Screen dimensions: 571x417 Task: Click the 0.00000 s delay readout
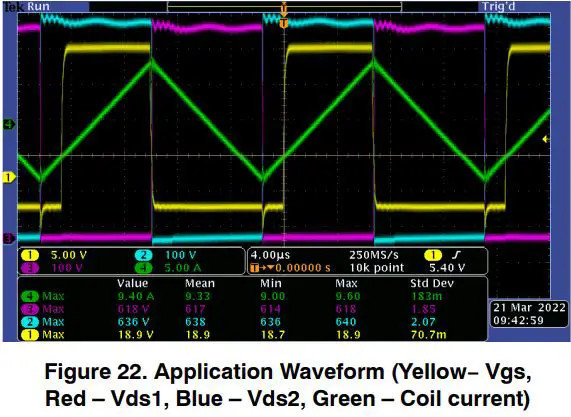pos(303,268)
